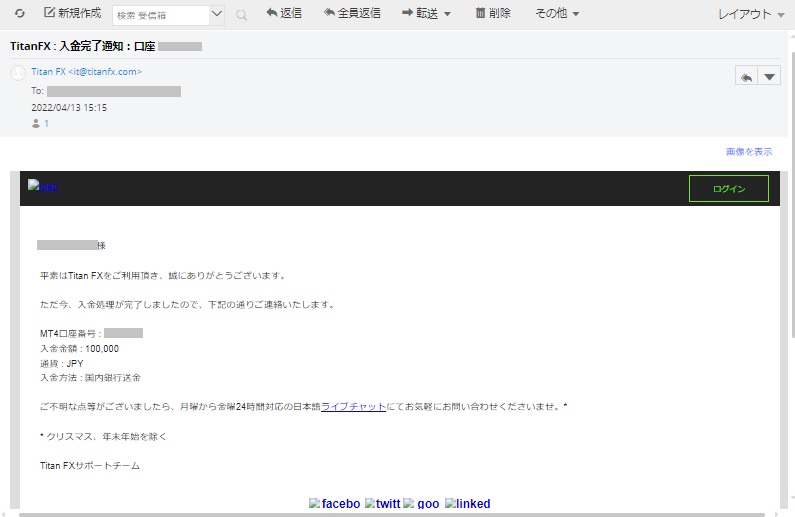Open the google link in footer

[x=421, y=503]
